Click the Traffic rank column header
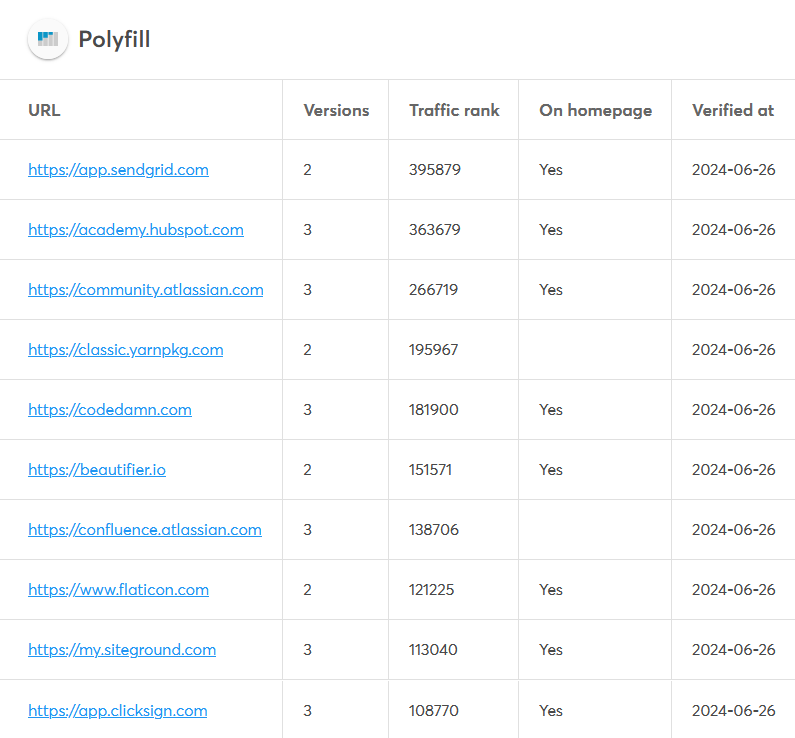795x738 pixels. [x=454, y=110]
